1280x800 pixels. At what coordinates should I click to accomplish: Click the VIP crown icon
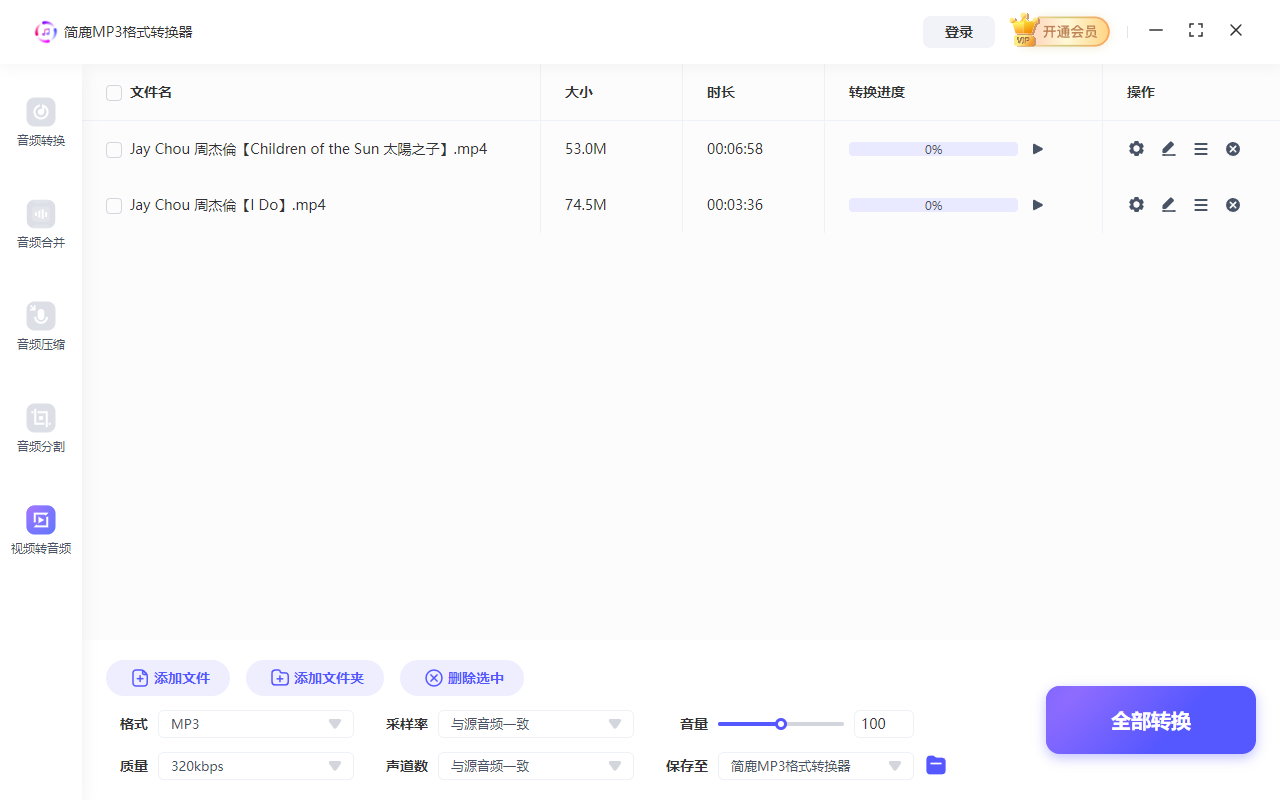(1025, 30)
